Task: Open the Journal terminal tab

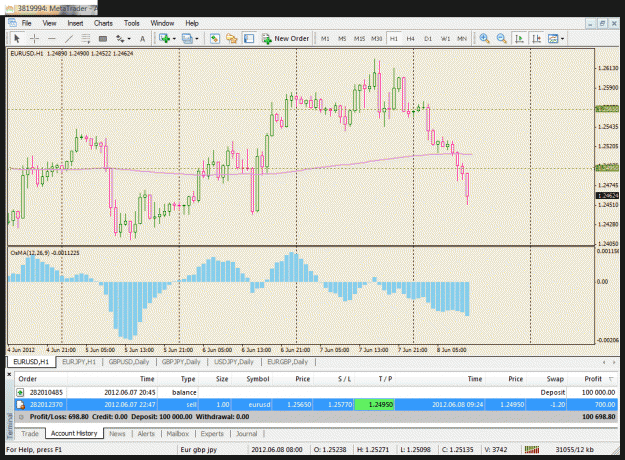Action: tap(246, 434)
